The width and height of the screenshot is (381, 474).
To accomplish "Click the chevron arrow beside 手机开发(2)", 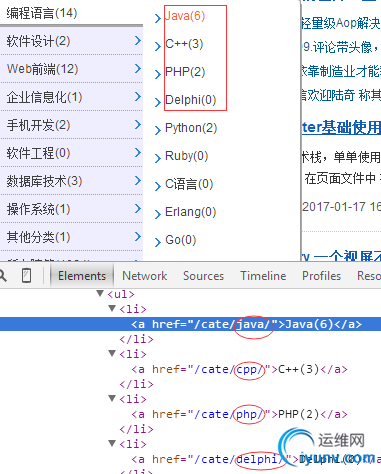I will [x=138, y=125].
